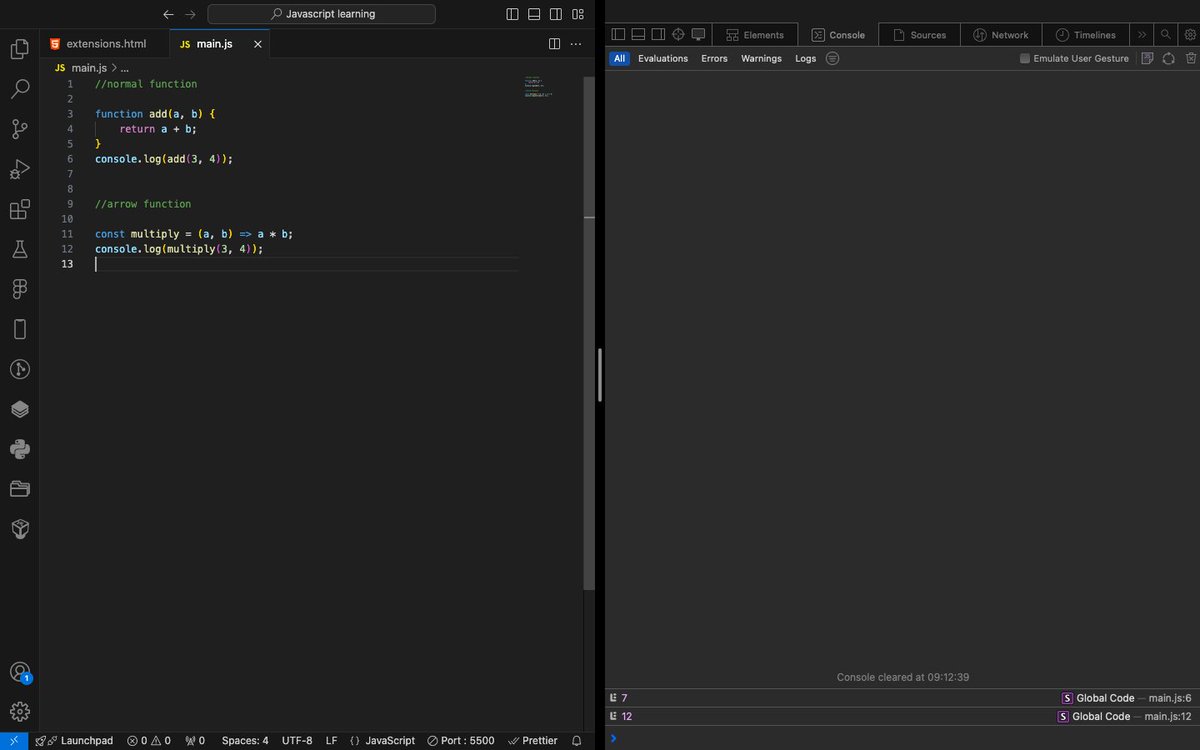Select the Source Control icon
Viewport: 1200px width, 750px height.
tap(19, 129)
